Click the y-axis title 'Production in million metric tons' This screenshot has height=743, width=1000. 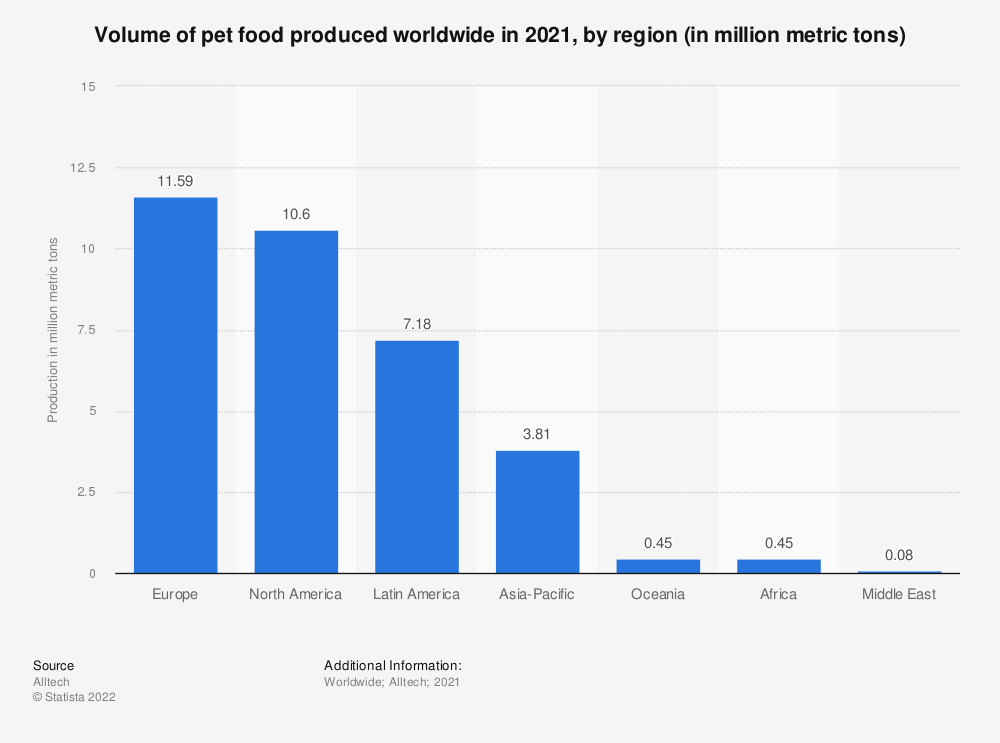(54, 330)
